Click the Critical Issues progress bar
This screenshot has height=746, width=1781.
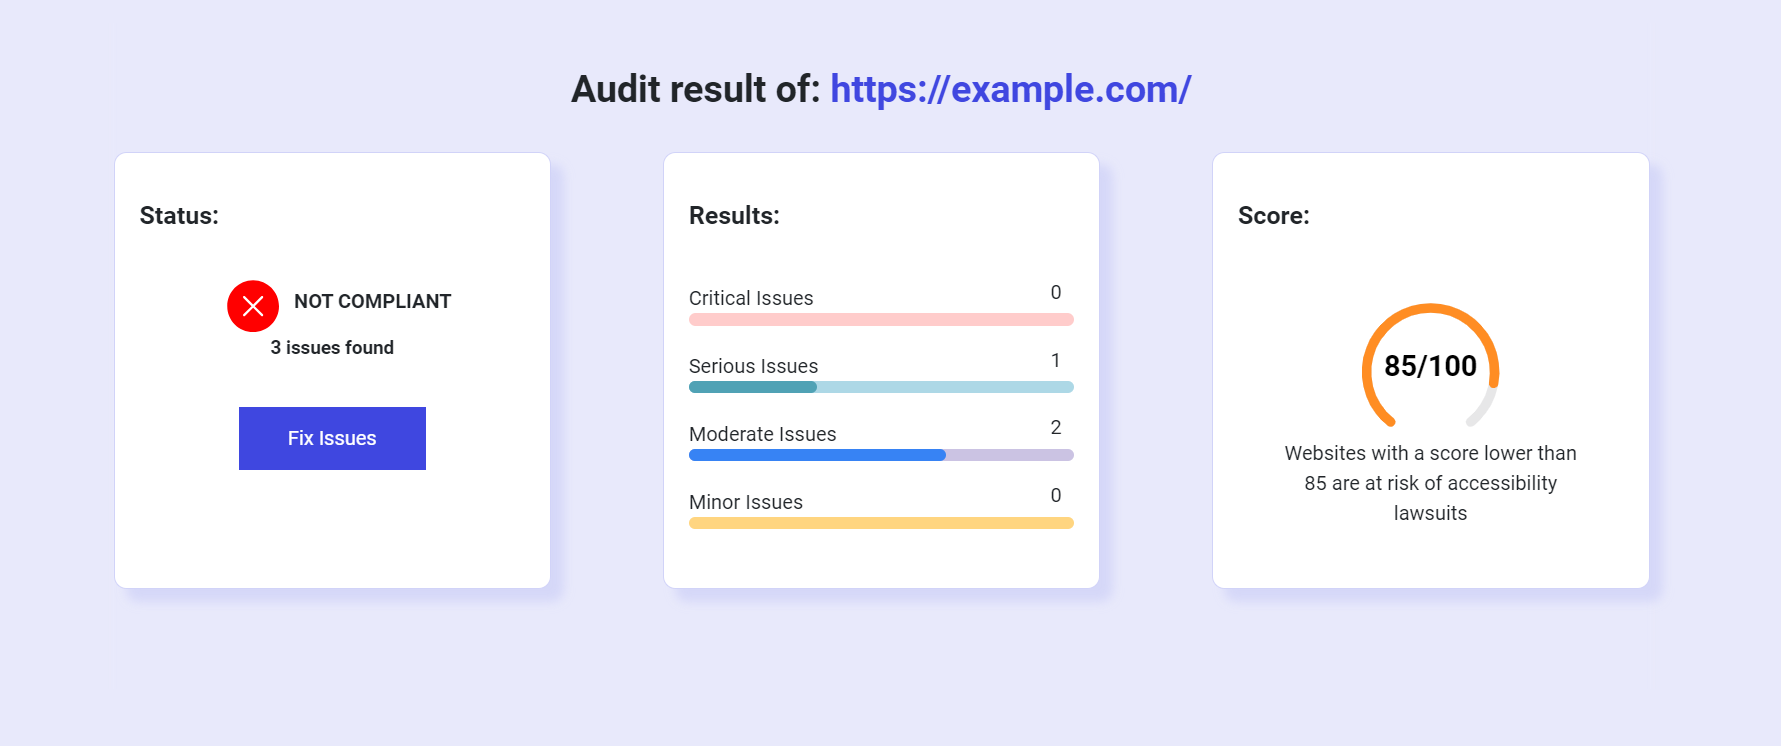click(x=881, y=320)
